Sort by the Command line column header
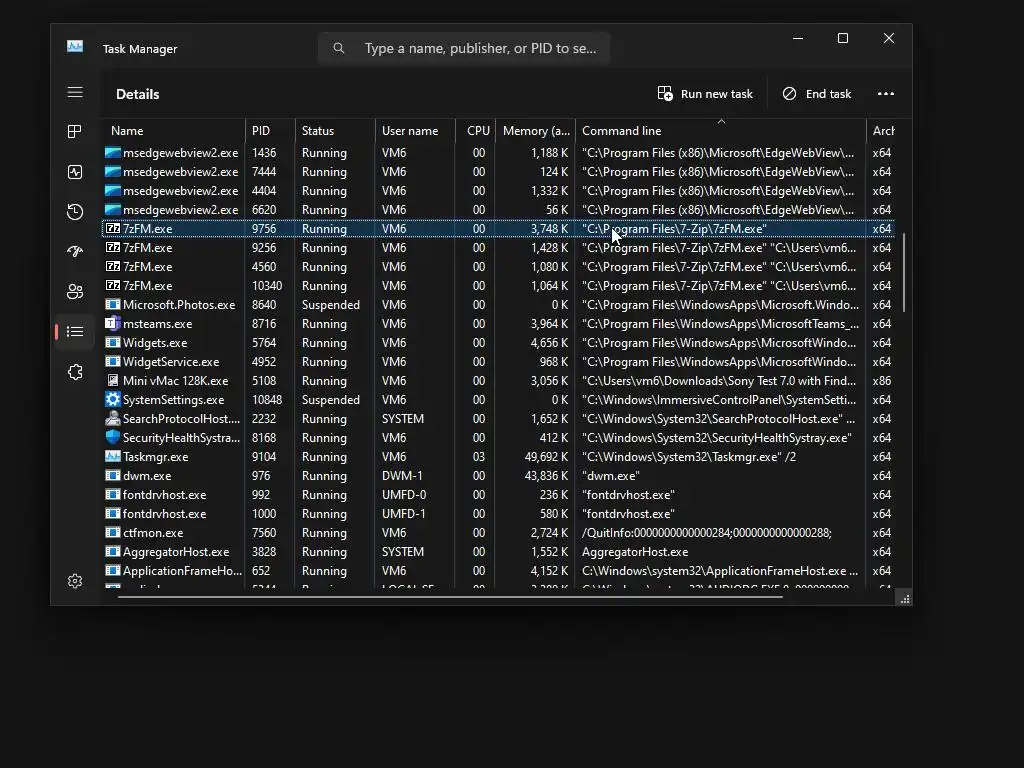Viewport: 1024px width, 768px height. pyautogui.click(x=720, y=131)
